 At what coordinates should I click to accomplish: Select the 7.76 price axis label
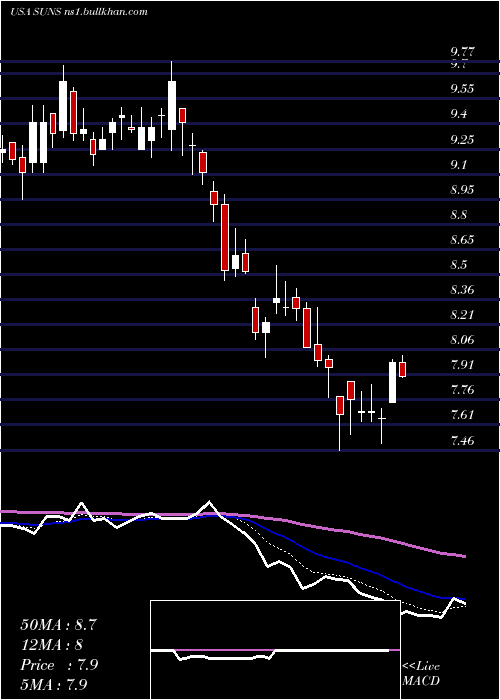(x=462, y=390)
